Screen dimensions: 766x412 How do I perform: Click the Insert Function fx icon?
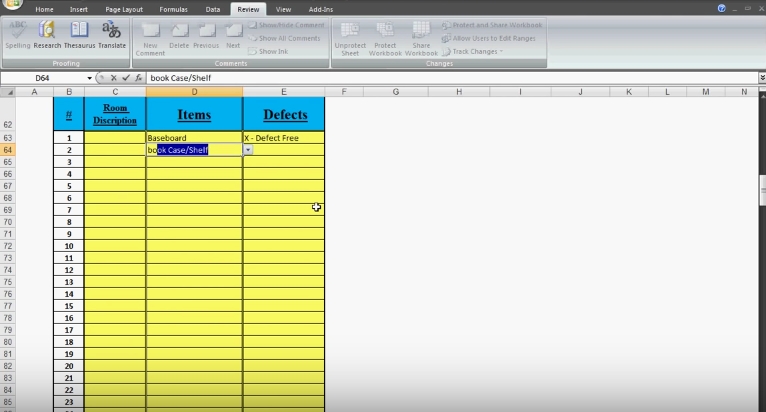click(138, 78)
